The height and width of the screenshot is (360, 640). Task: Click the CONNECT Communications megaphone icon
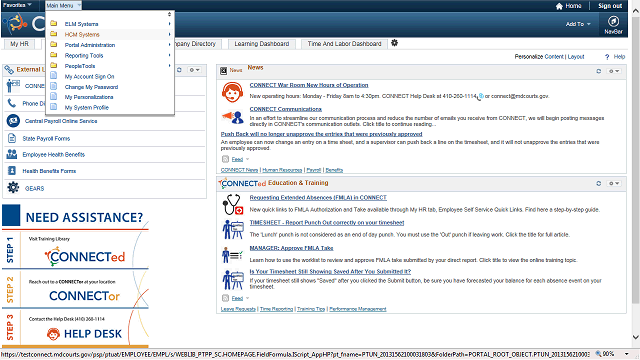(232, 117)
